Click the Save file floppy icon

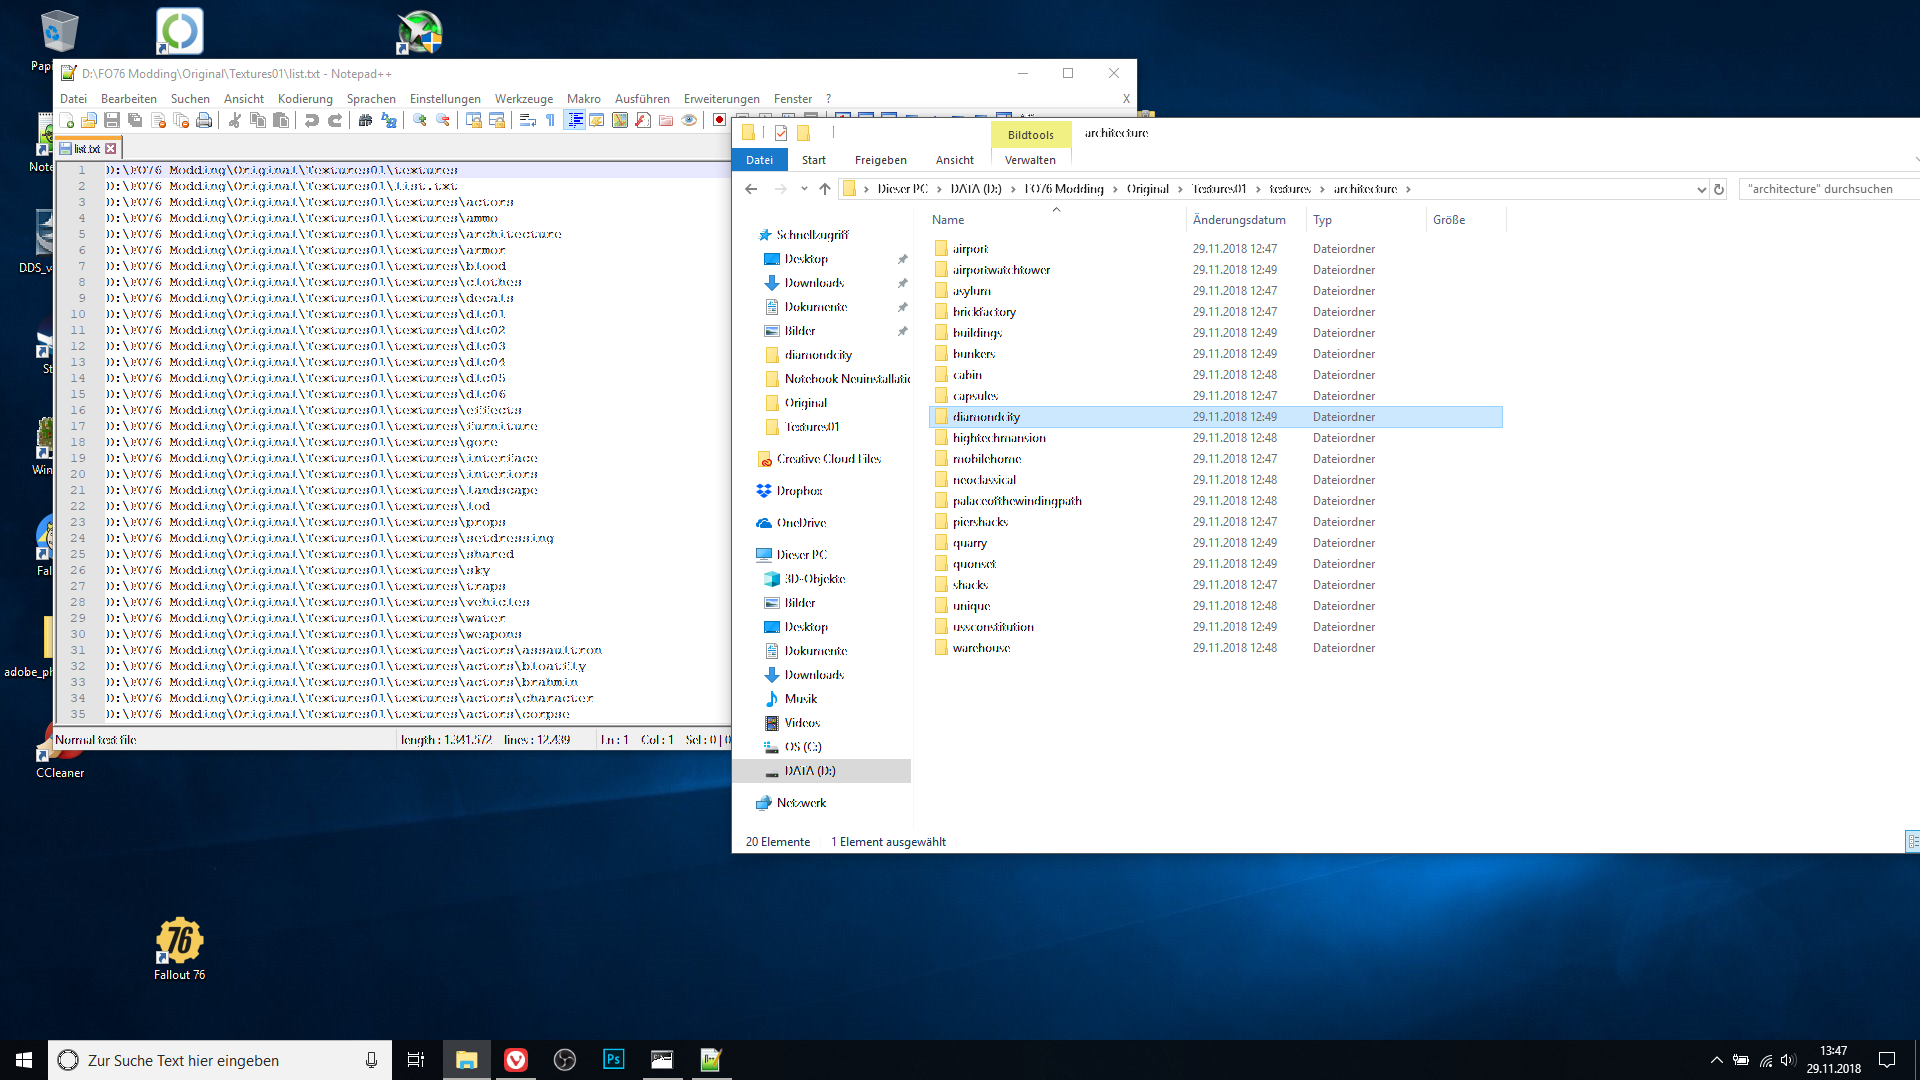pyautogui.click(x=112, y=120)
